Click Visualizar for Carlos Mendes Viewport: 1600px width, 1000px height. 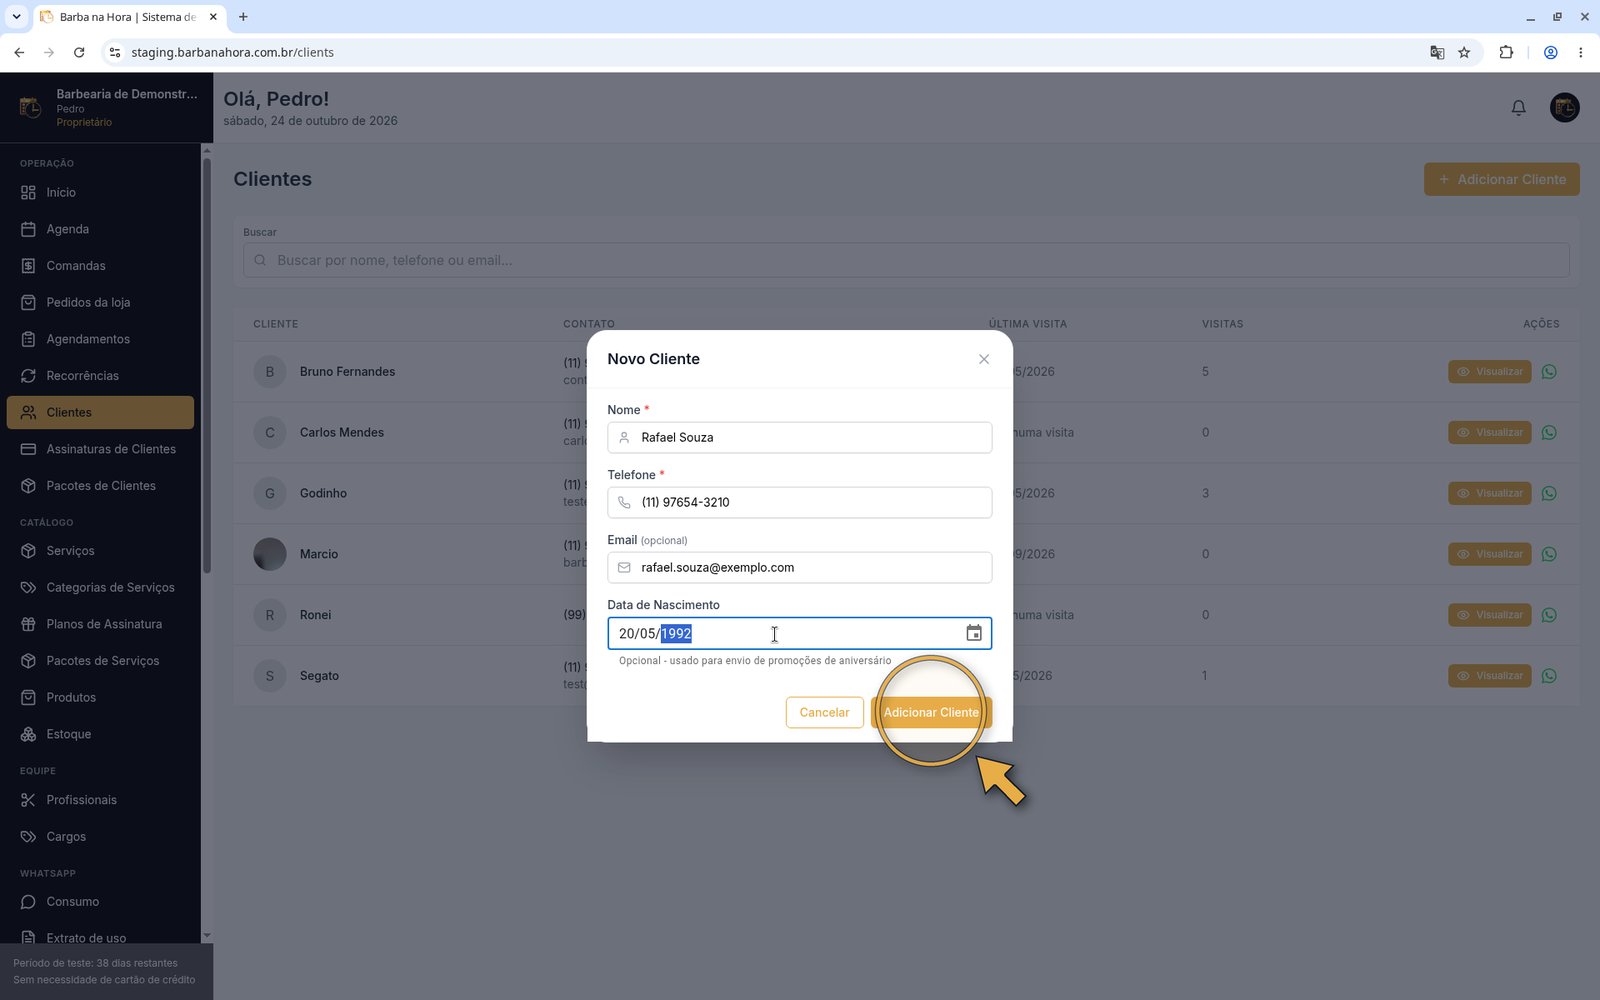1489,433
